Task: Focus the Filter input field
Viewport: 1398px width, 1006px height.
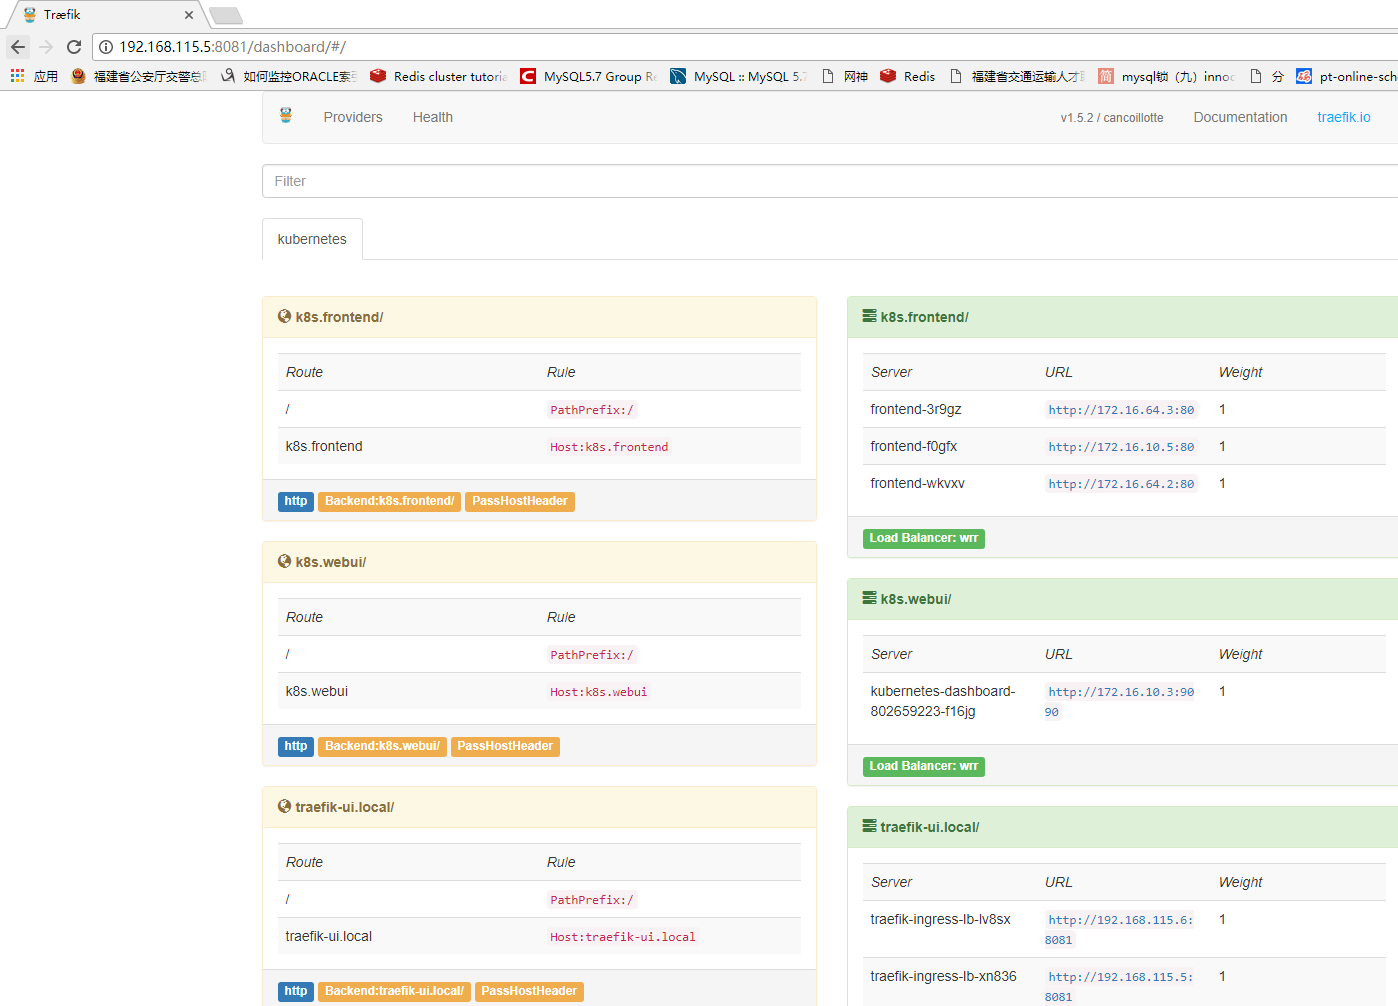Action: tap(830, 181)
